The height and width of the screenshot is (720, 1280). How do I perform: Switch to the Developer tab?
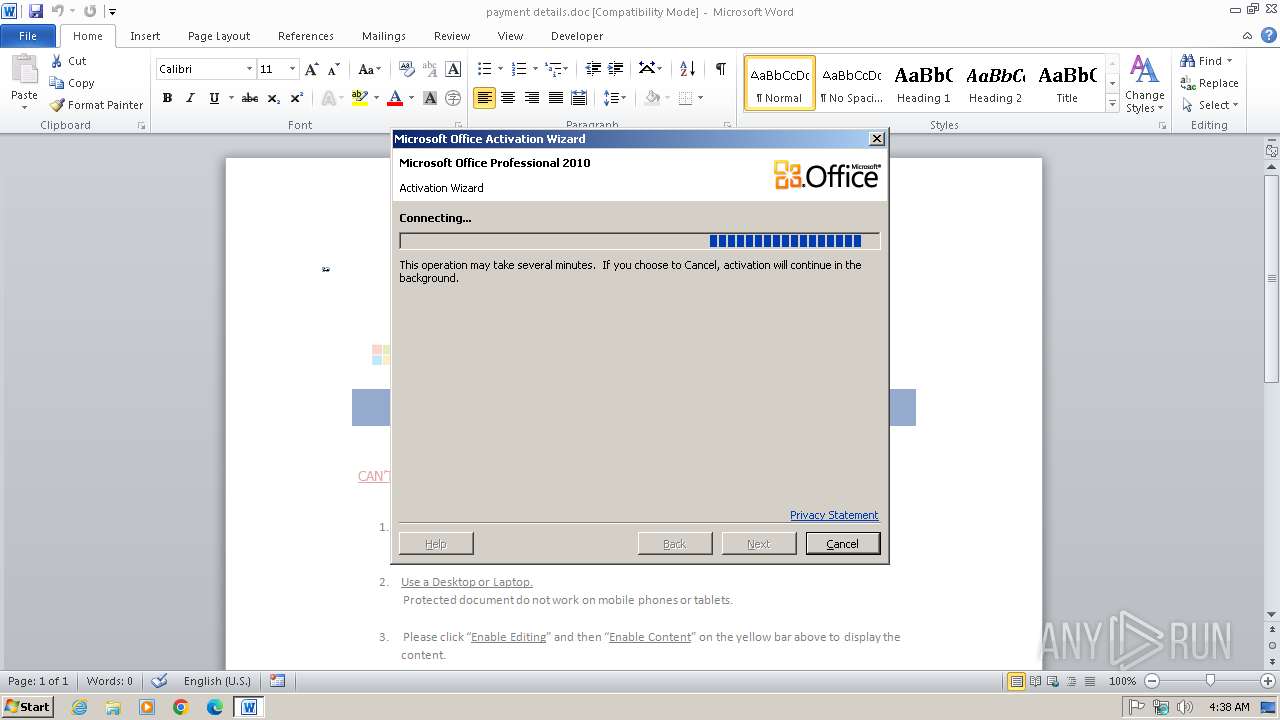(x=577, y=36)
